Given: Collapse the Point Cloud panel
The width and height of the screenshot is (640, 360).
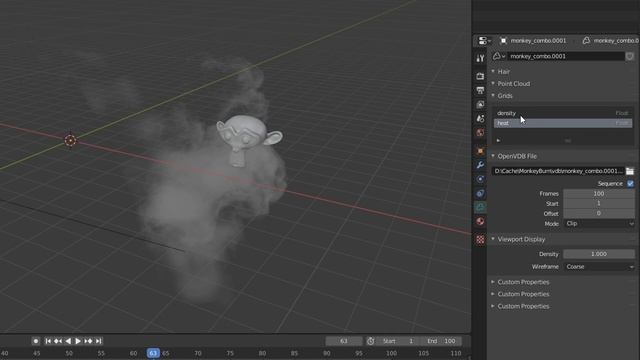Looking at the screenshot, I should pos(493,84).
